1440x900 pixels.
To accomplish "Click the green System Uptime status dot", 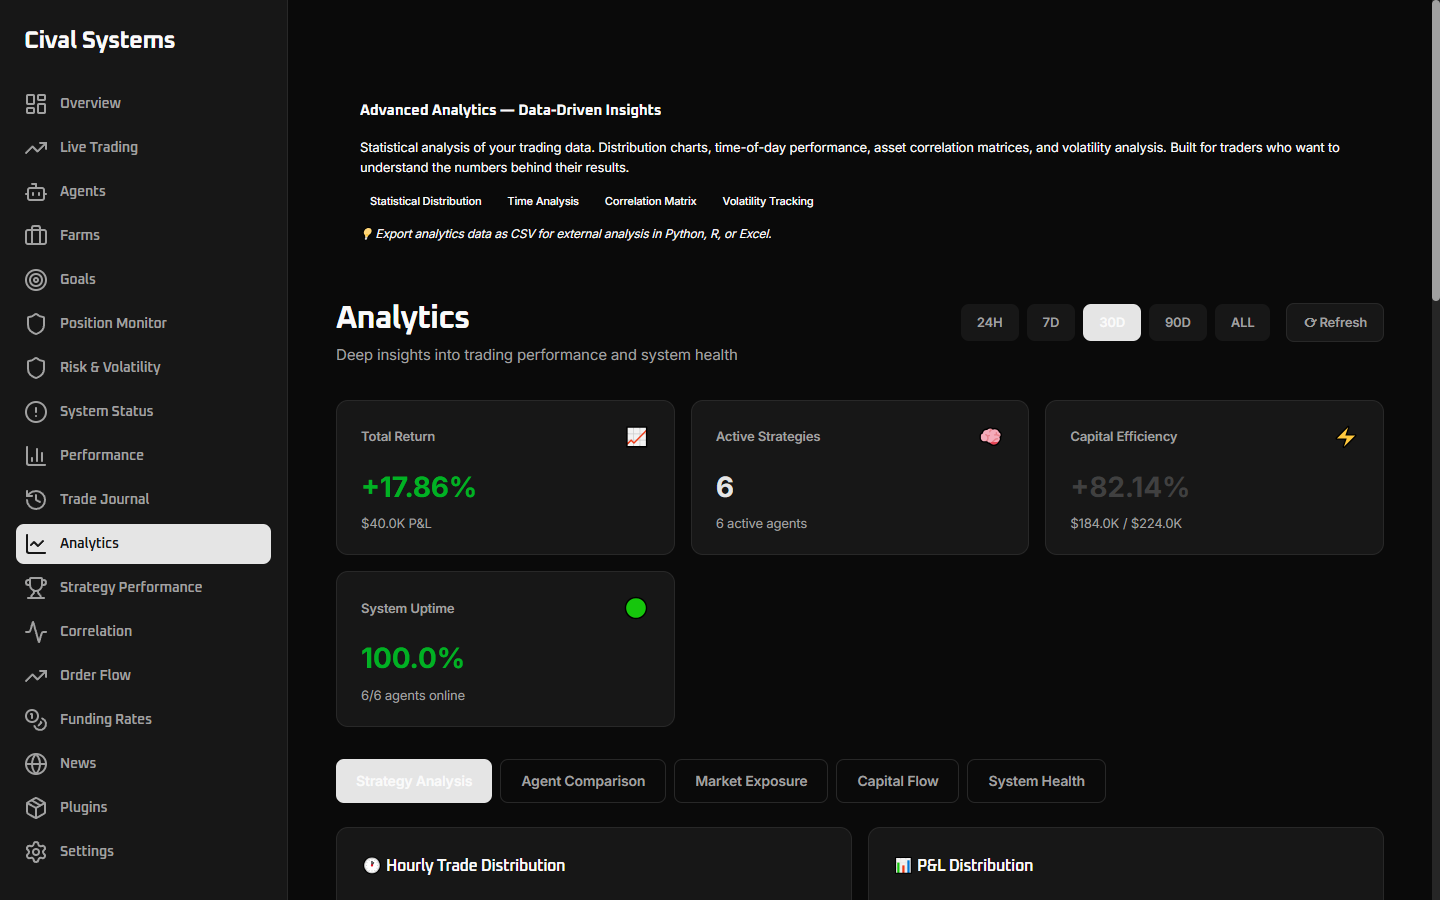I will coord(636,608).
